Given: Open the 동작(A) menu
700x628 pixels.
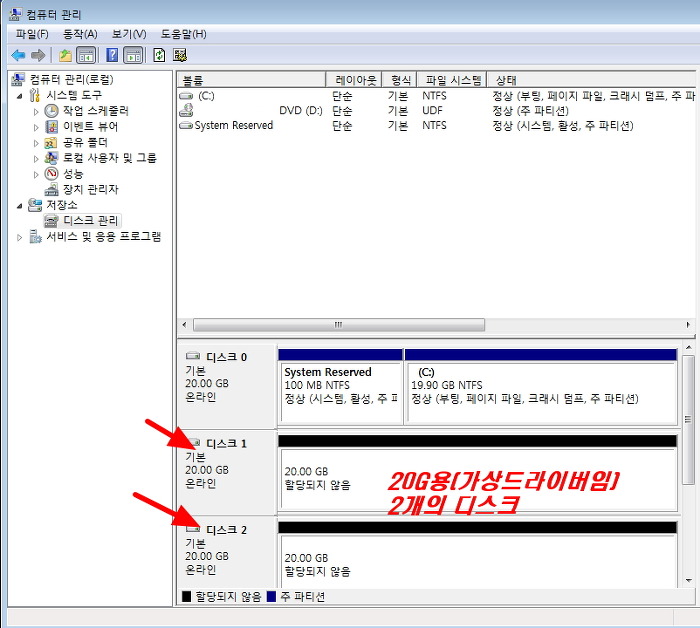Looking at the screenshot, I should [80, 34].
